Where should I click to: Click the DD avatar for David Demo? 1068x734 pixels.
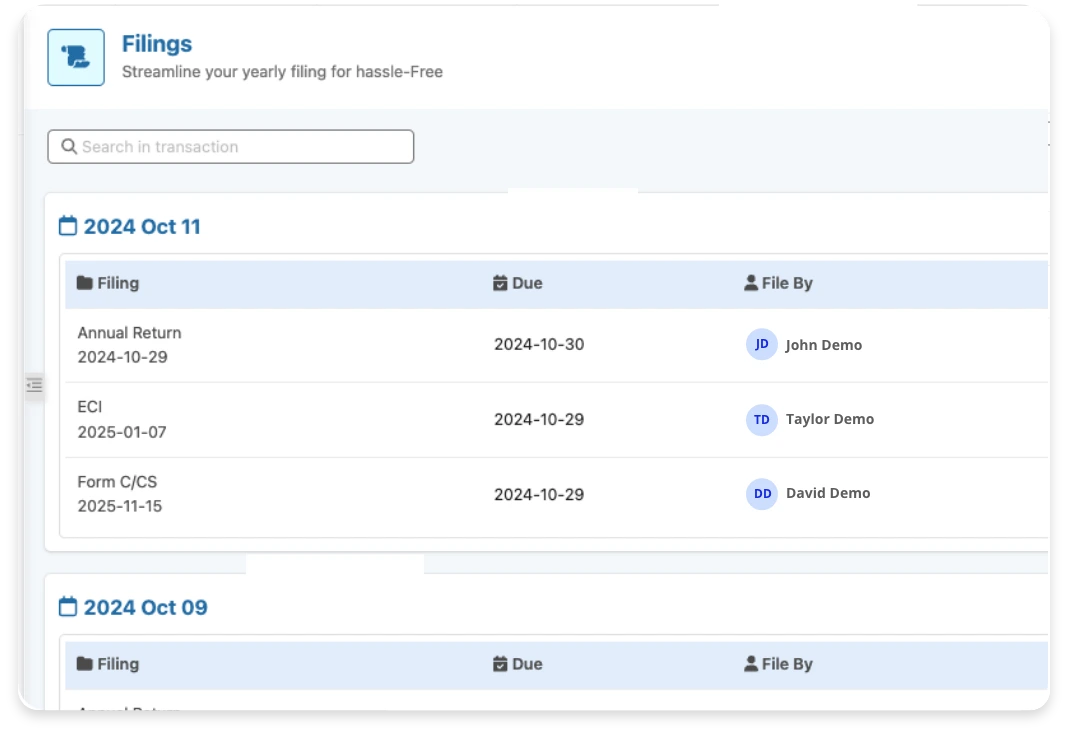coord(761,494)
